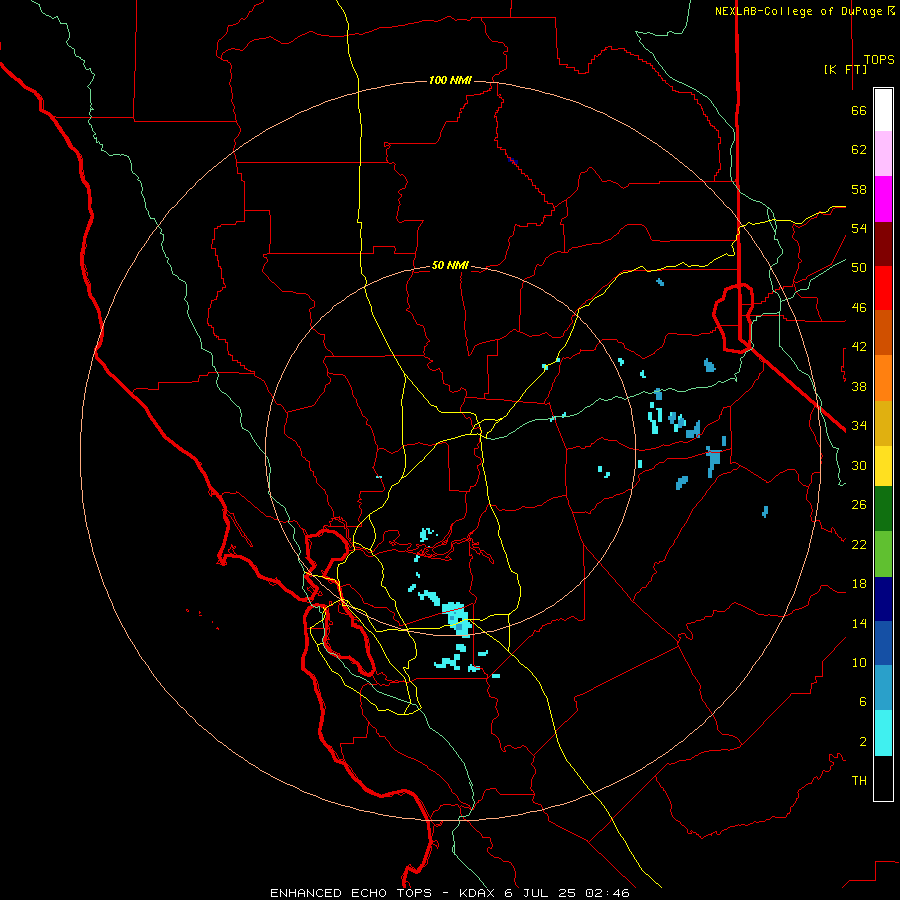Click the legend value 30
This screenshot has width=900, height=900.
tap(859, 465)
